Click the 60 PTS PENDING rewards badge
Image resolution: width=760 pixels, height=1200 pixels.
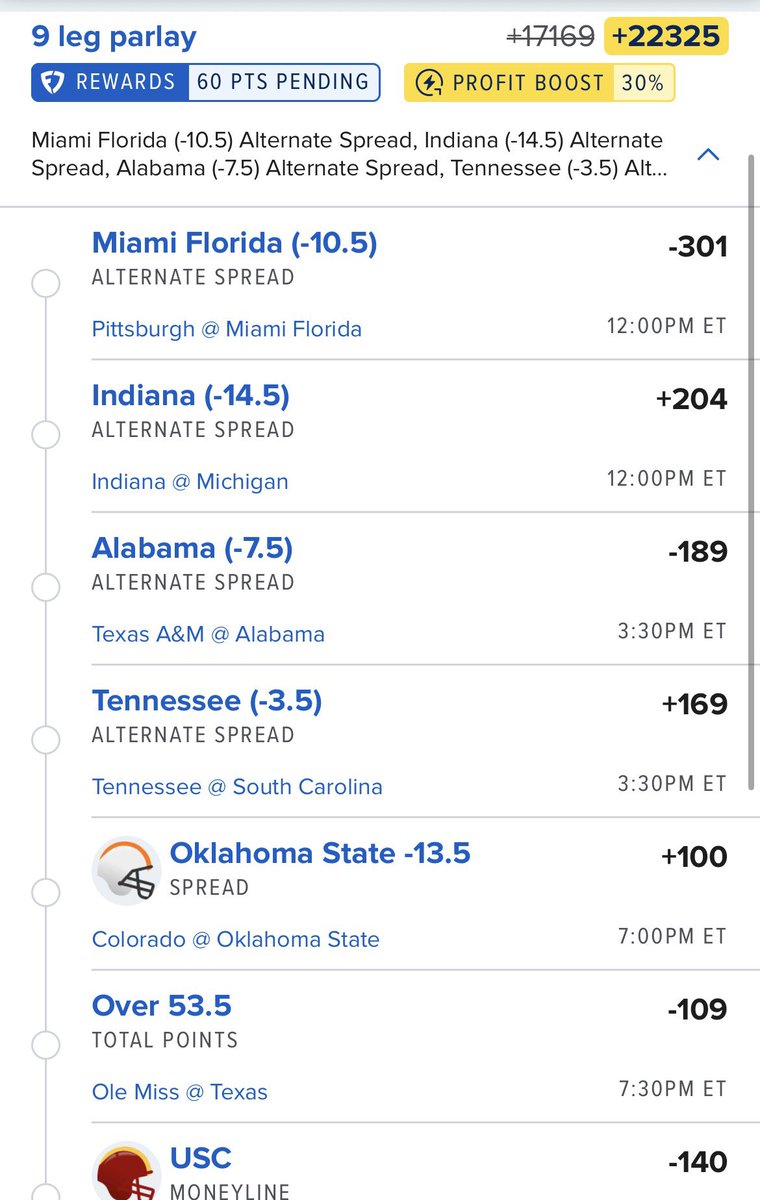[284, 82]
